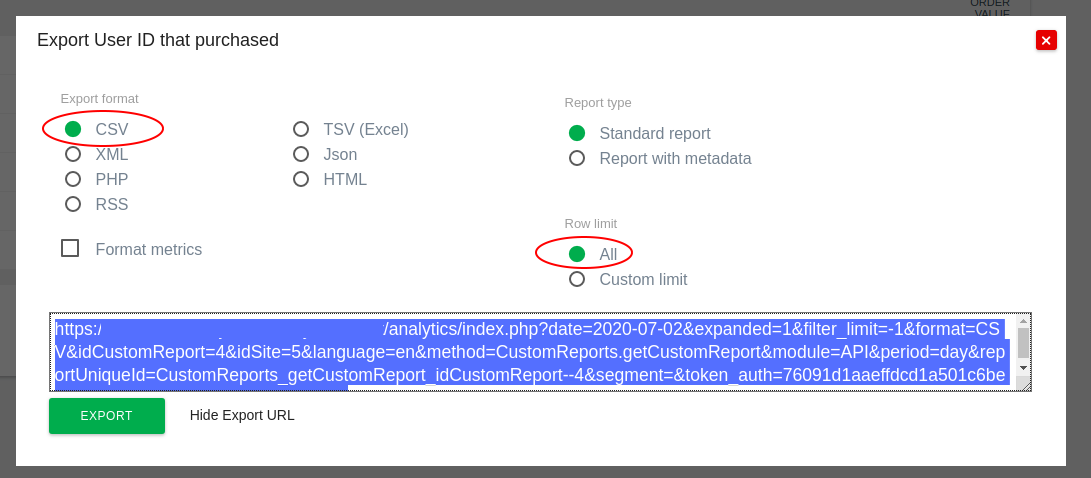Image resolution: width=1091 pixels, height=478 pixels.
Task: Click inside the export URL text area
Action: point(530,352)
